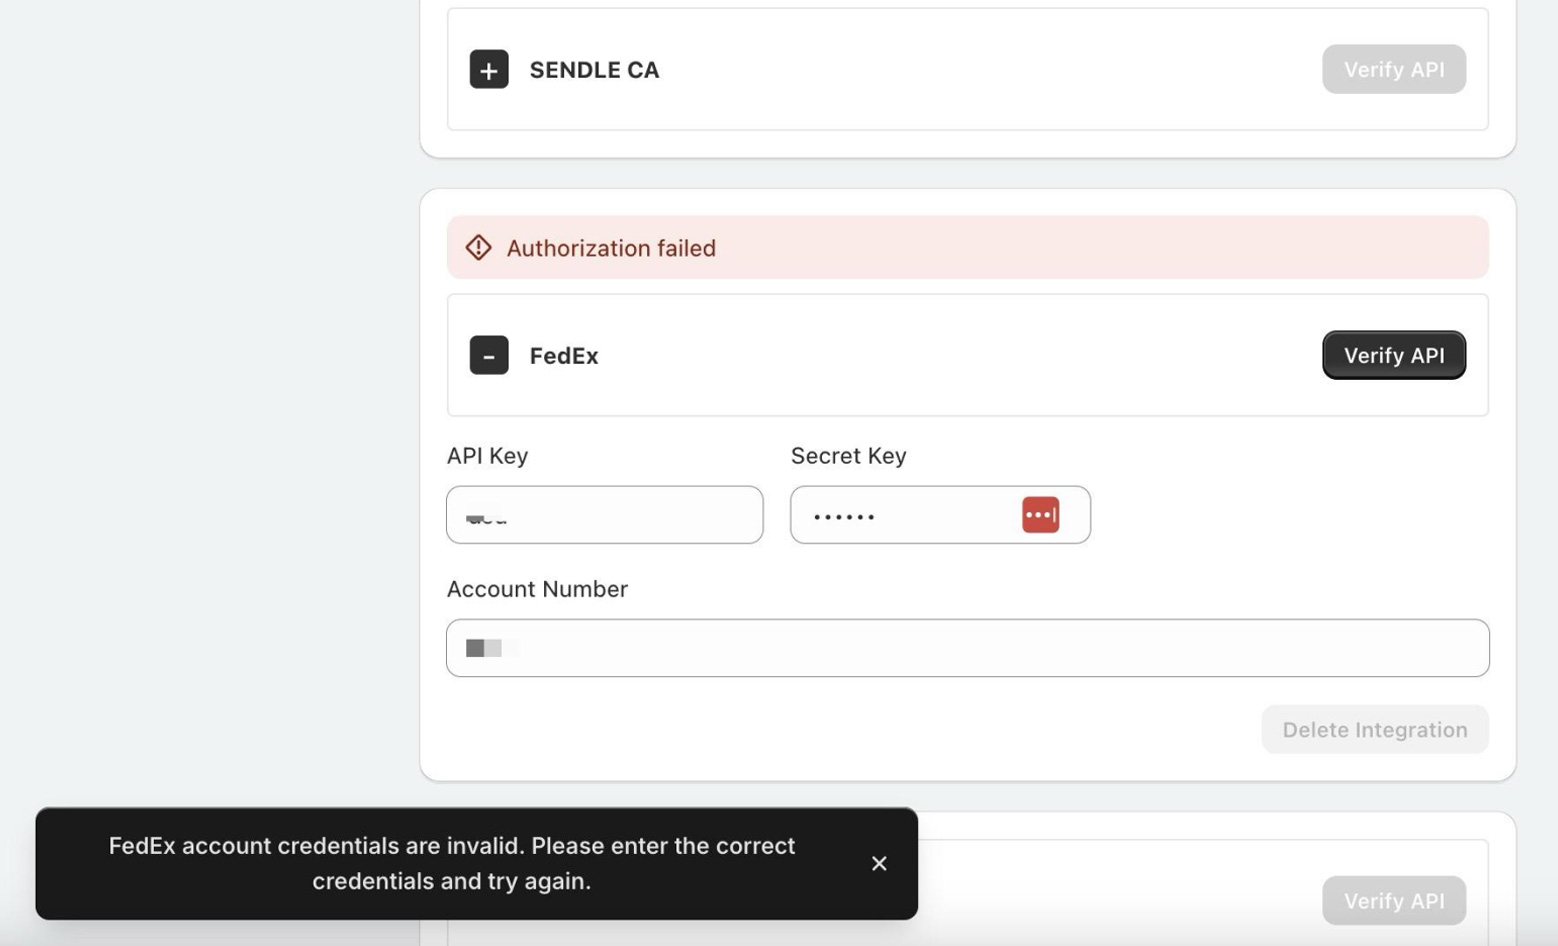This screenshot has width=1558, height=946.
Task: Click the FedEx credentials invalid message text
Action: [452, 863]
